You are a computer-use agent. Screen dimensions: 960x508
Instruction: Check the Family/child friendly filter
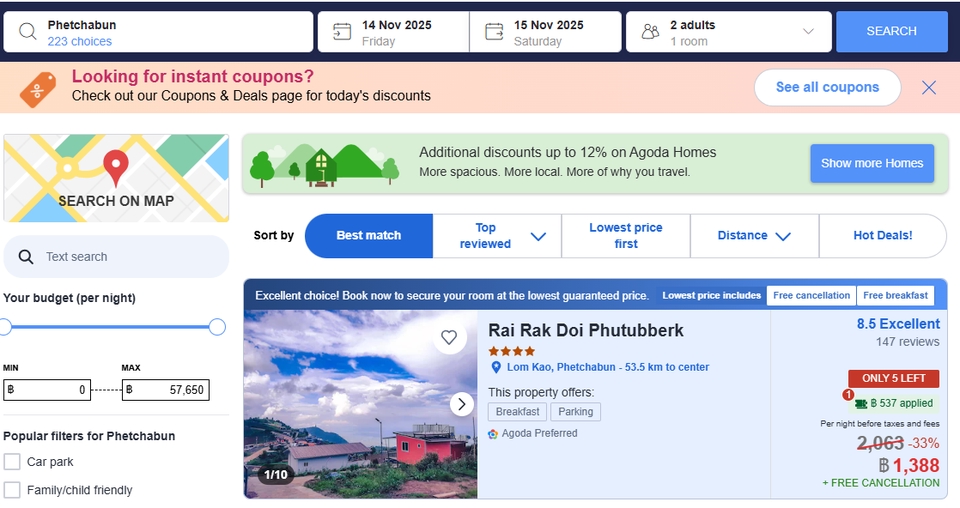pos(12,490)
